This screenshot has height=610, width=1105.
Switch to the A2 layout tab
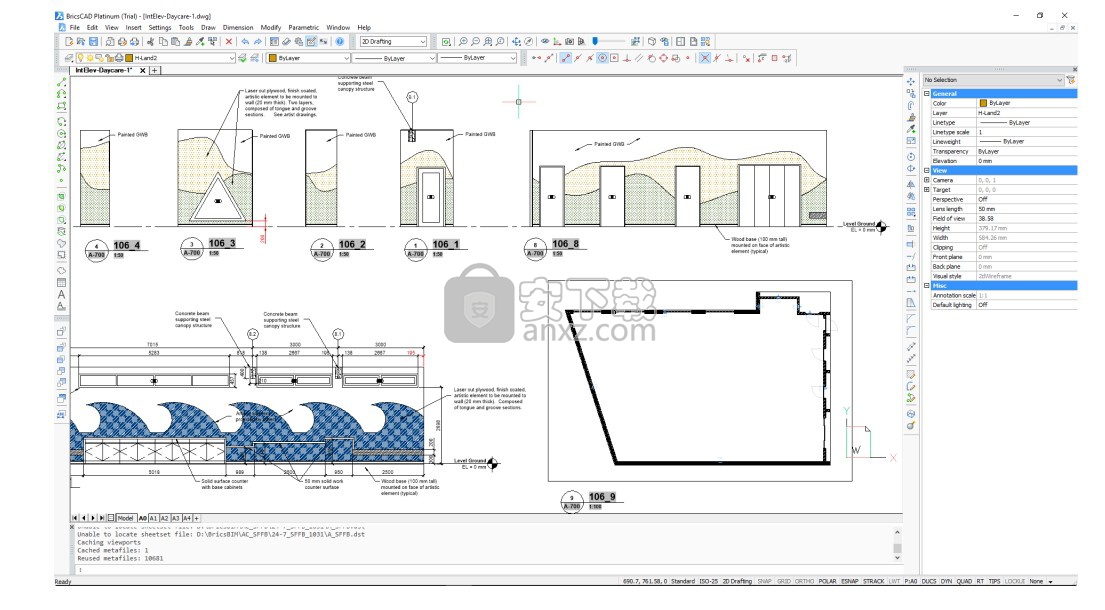coord(165,518)
